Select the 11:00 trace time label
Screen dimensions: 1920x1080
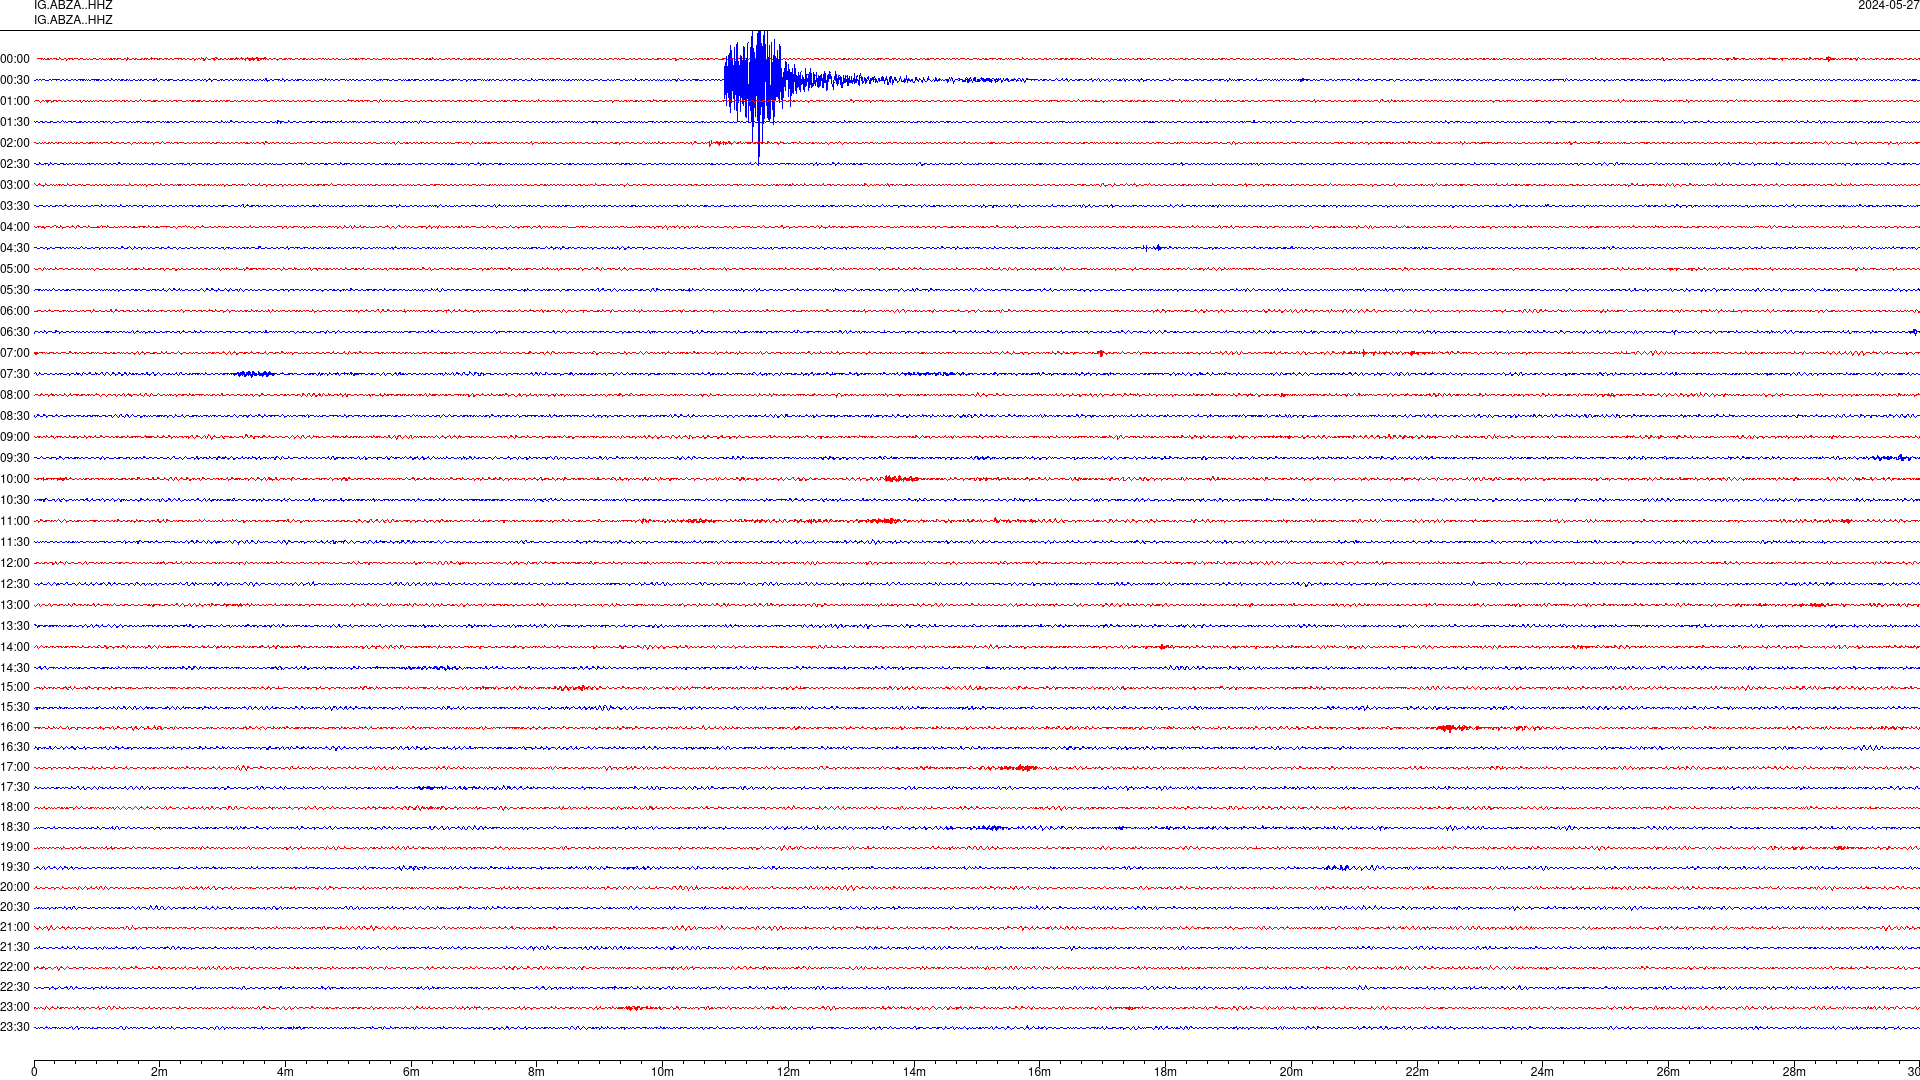click(x=15, y=521)
